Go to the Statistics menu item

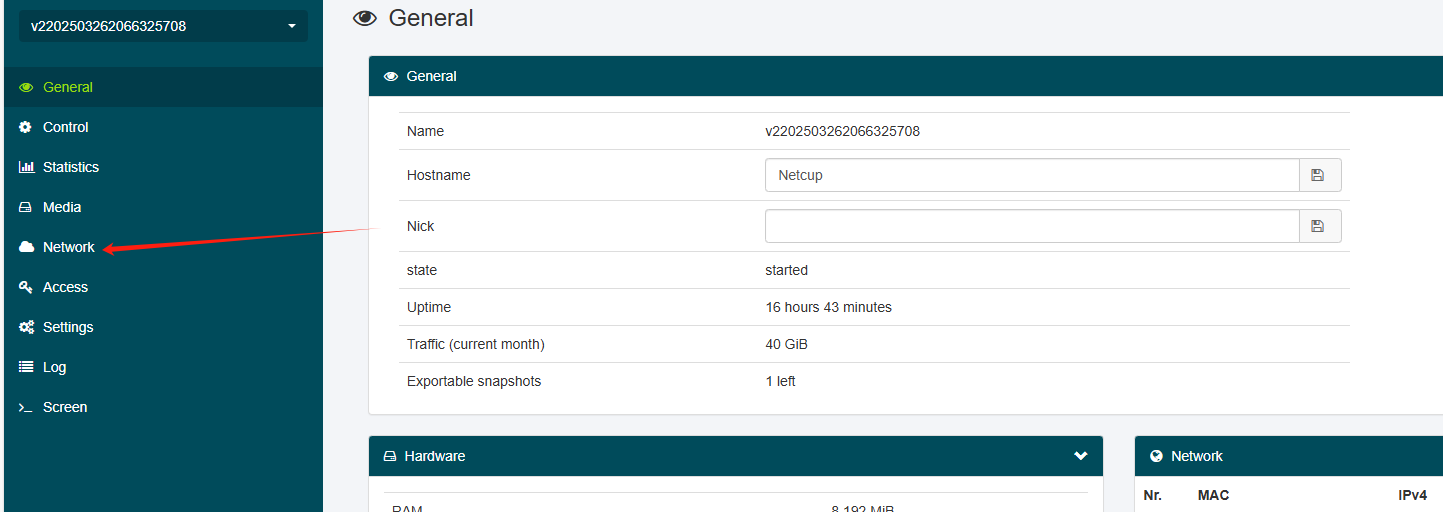(70, 167)
